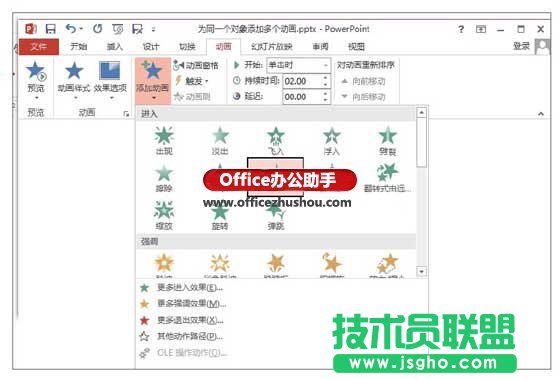Click the 持续时间 duration field 02.00
560x379 pixels.
click(x=302, y=81)
